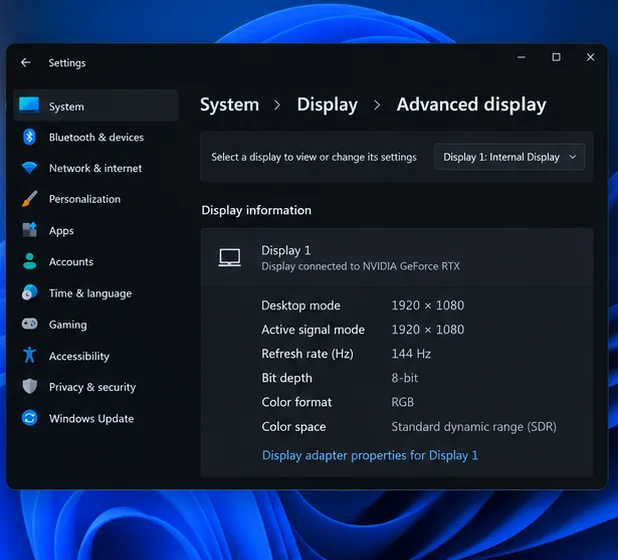Click the Display 1 title text
The width and height of the screenshot is (618, 560).
point(286,250)
